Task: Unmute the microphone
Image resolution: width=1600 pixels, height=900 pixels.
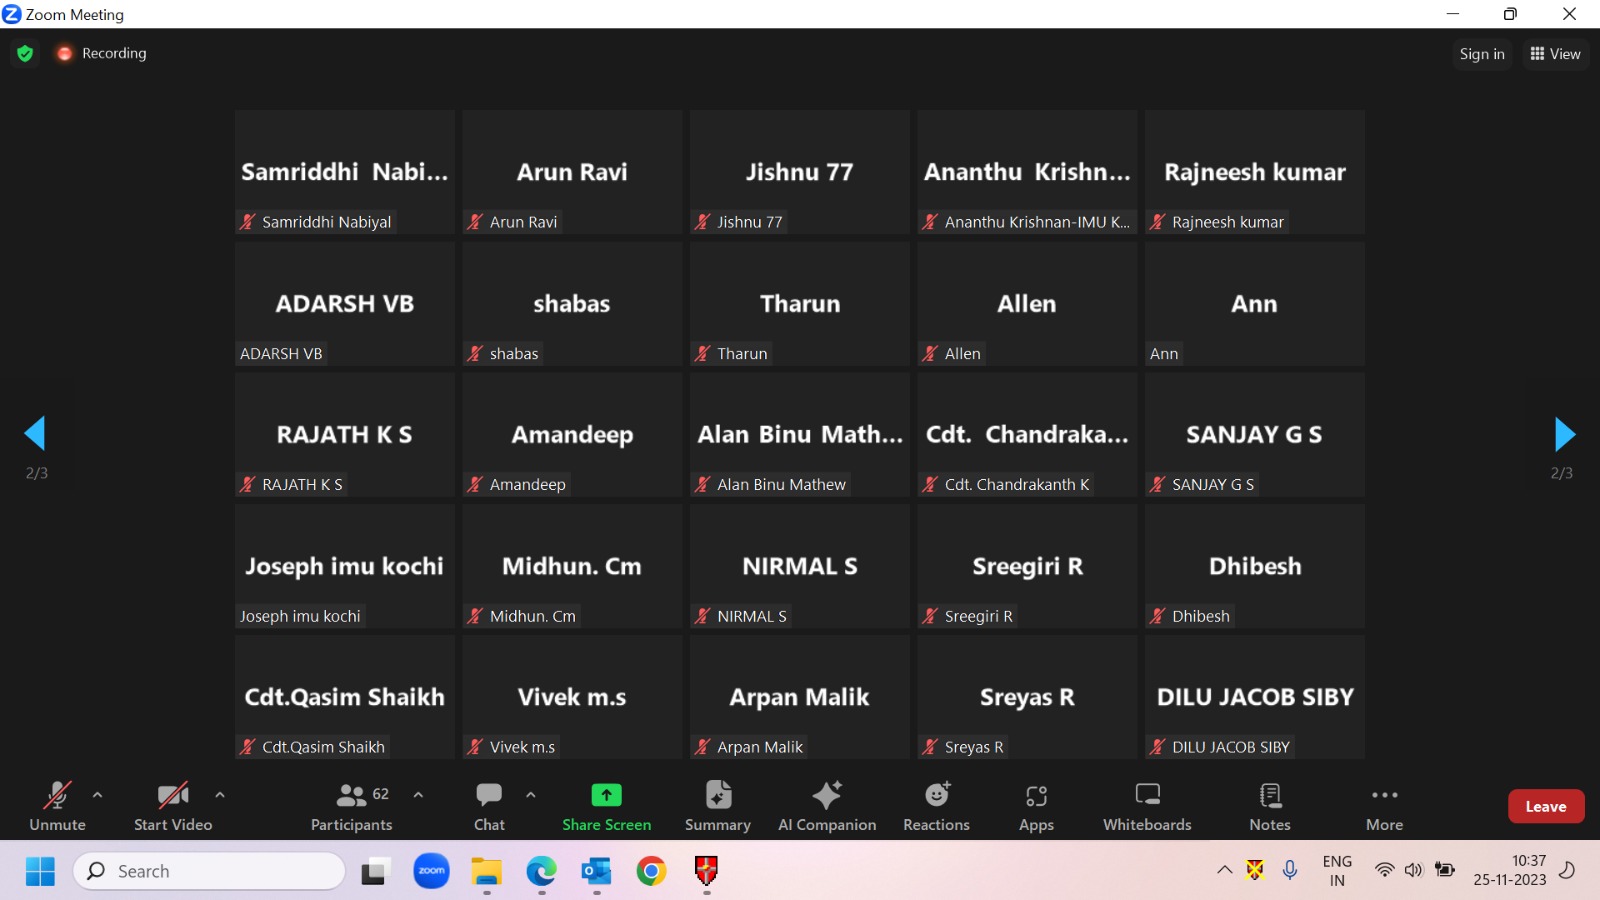Action: [x=57, y=806]
